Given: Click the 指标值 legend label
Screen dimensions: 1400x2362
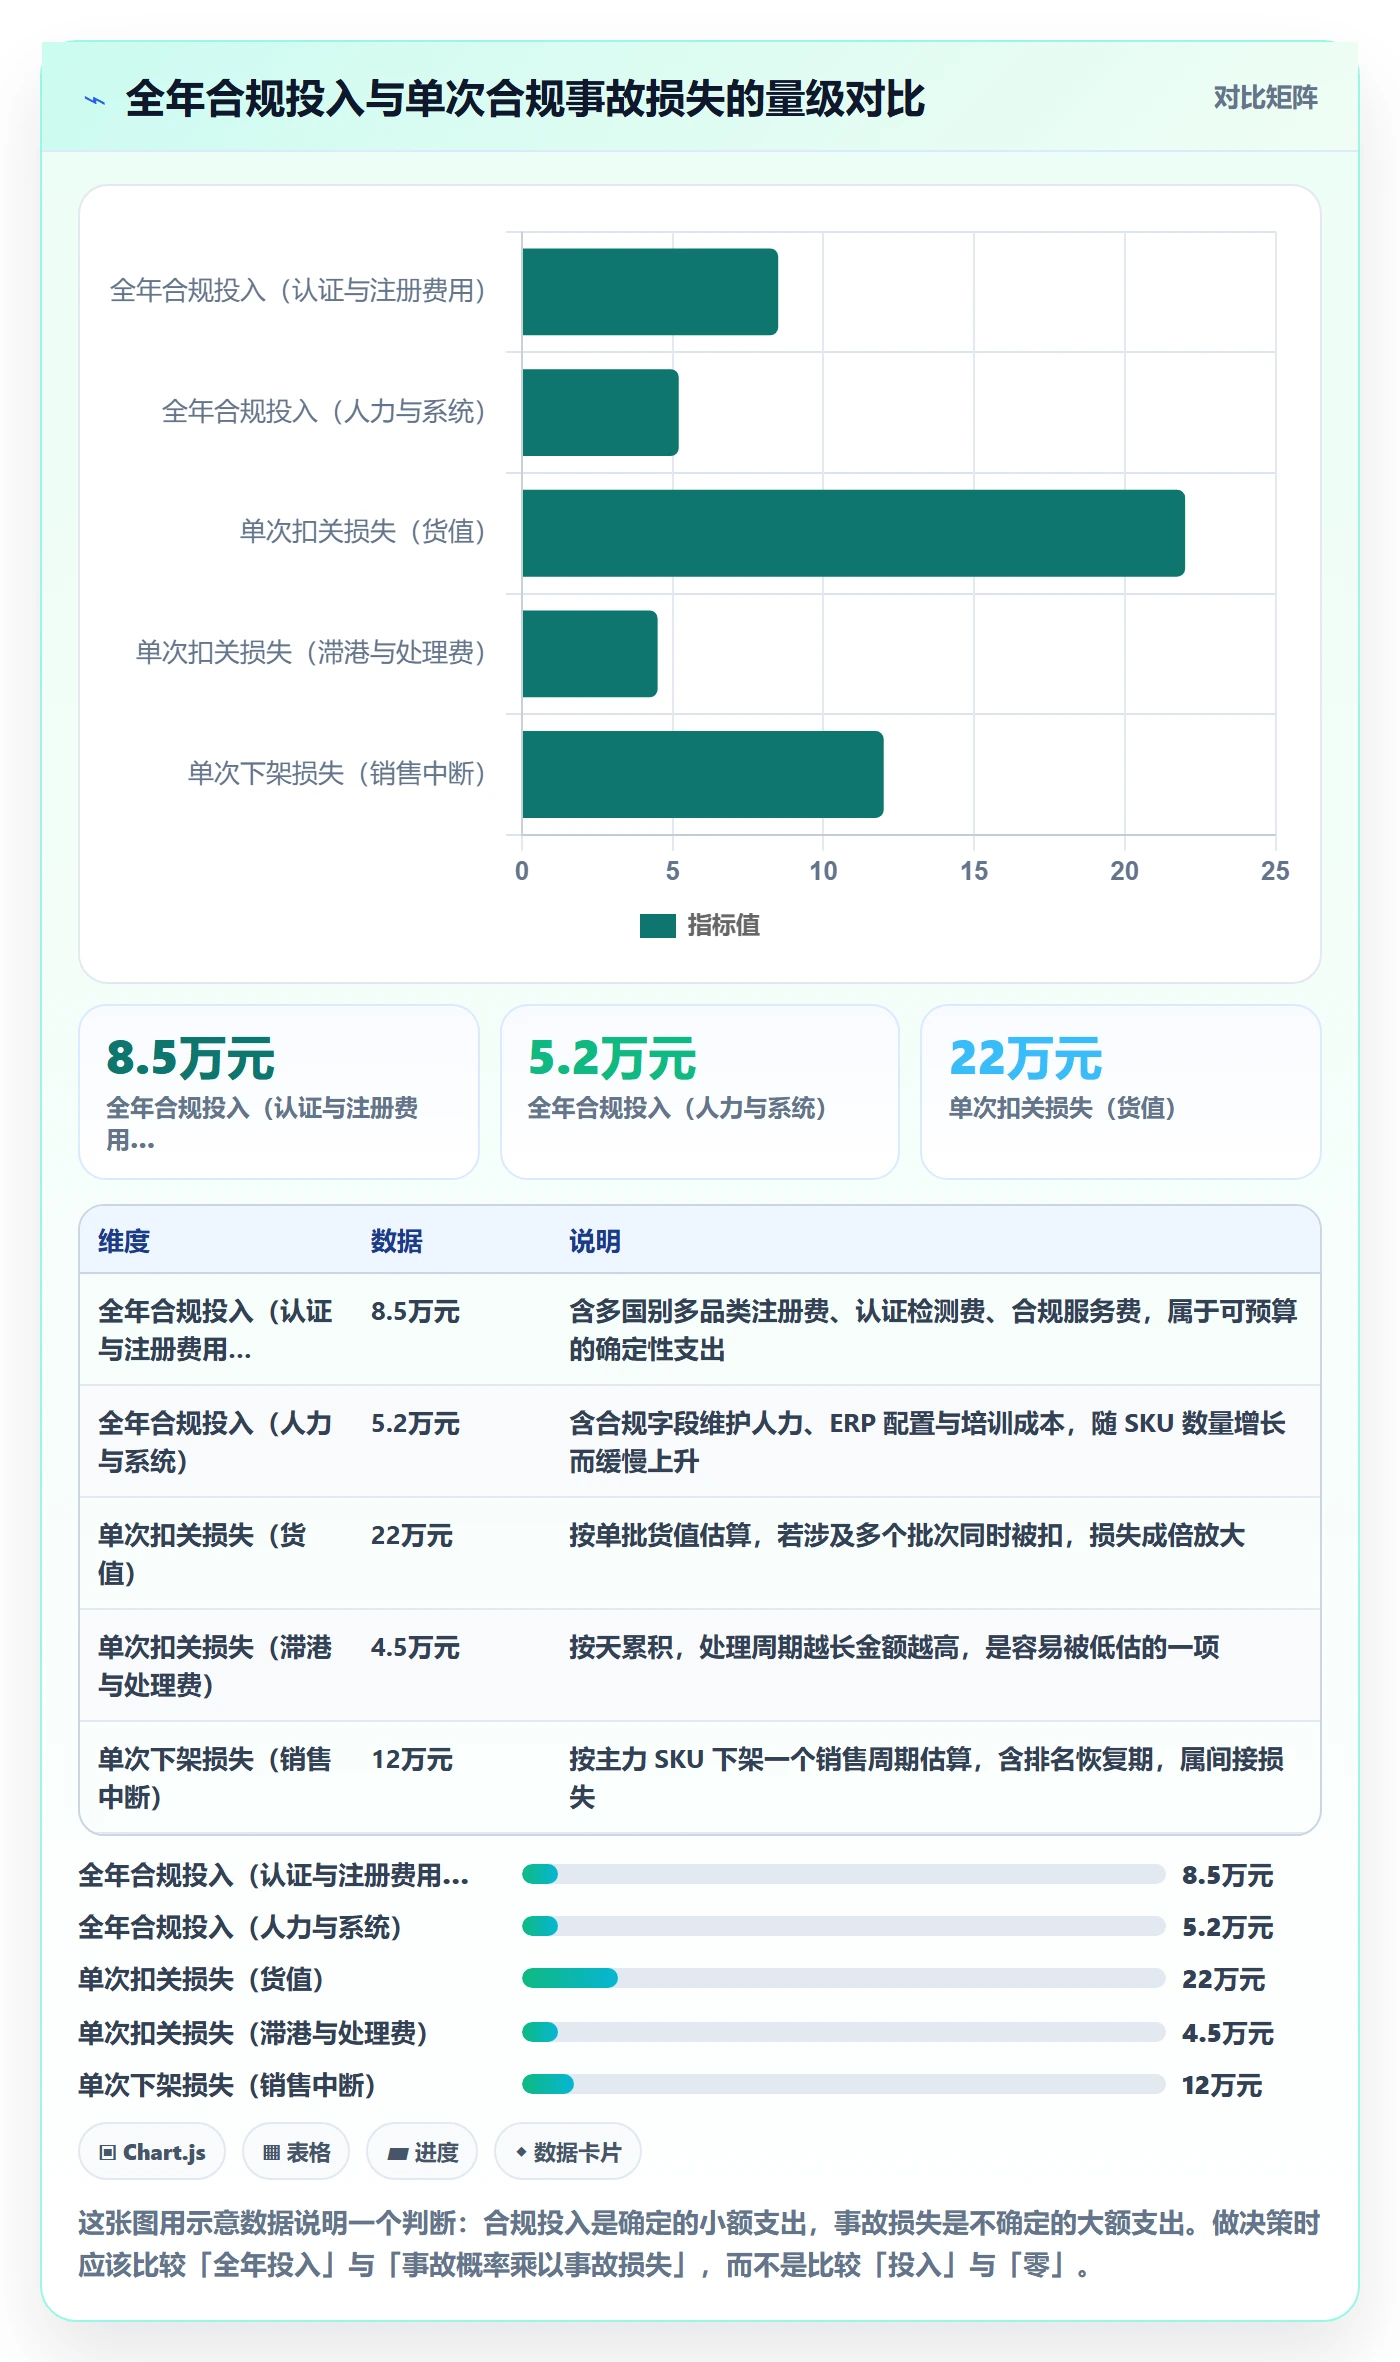Looking at the screenshot, I should click(724, 926).
